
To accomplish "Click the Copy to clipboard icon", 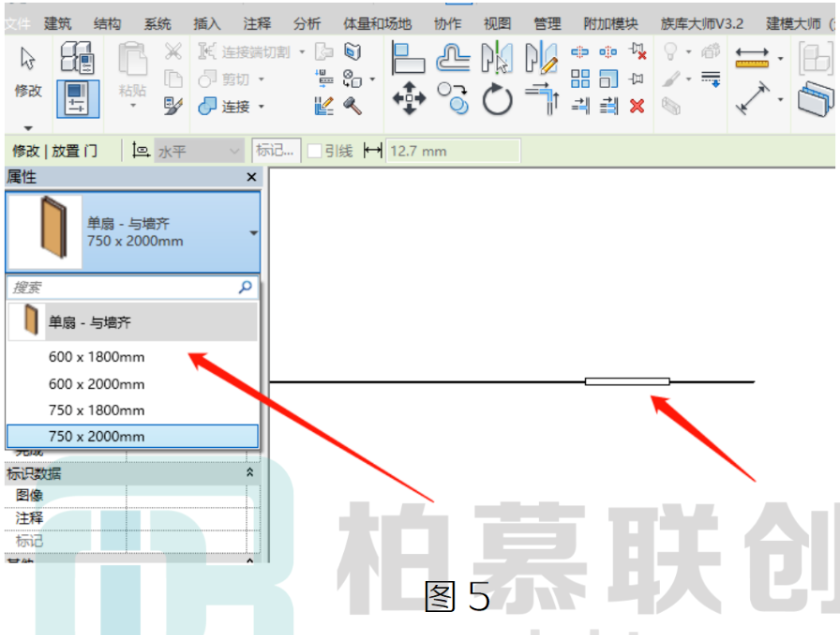I will (x=173, y=79).
